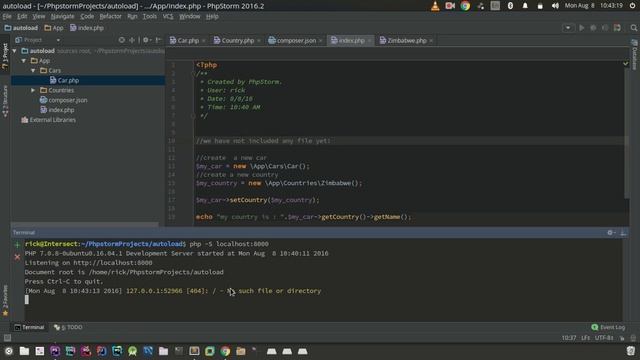Open the Event Log
Viewport: 640px width, 360px height.
[608, 327]
